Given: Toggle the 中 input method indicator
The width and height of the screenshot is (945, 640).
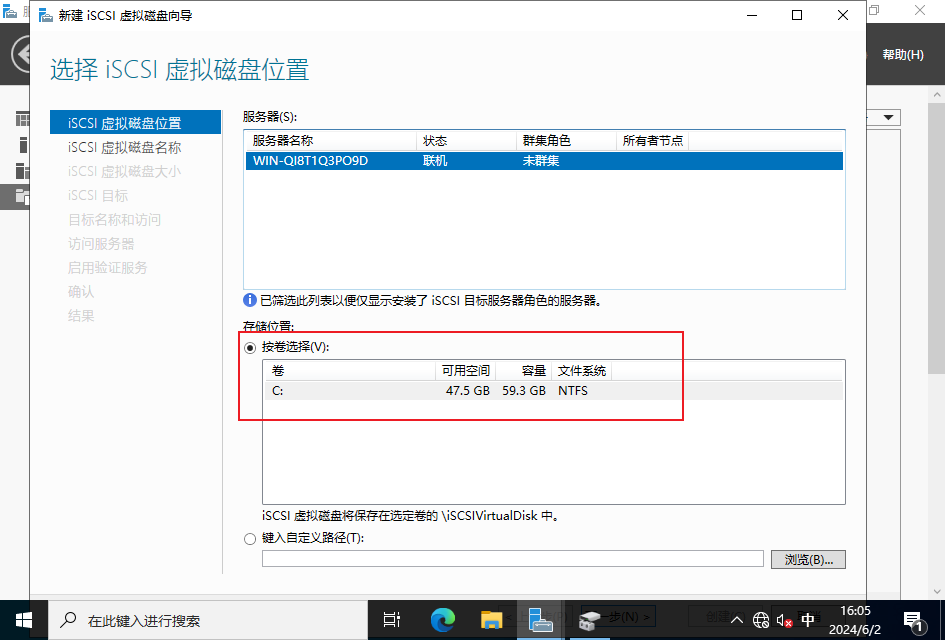Looking at the screenshot, I should coord(807,620).
